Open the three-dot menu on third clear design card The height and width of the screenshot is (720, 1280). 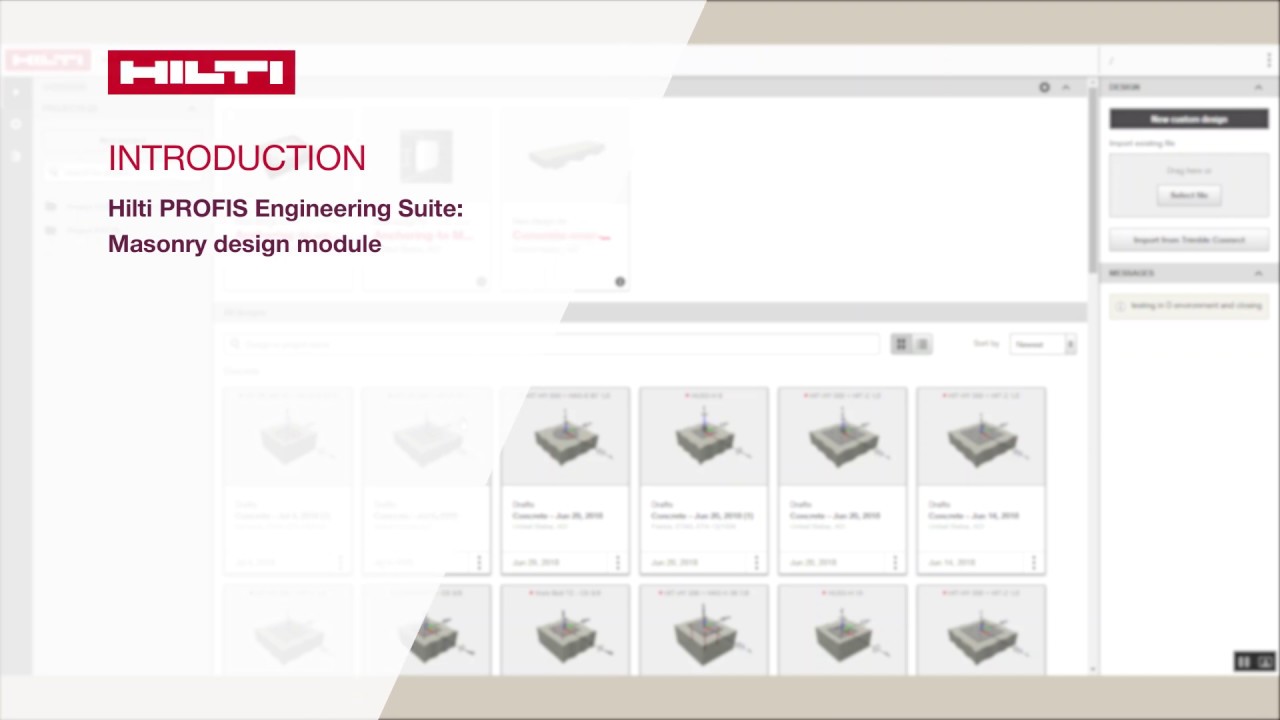tap(895, 563)
